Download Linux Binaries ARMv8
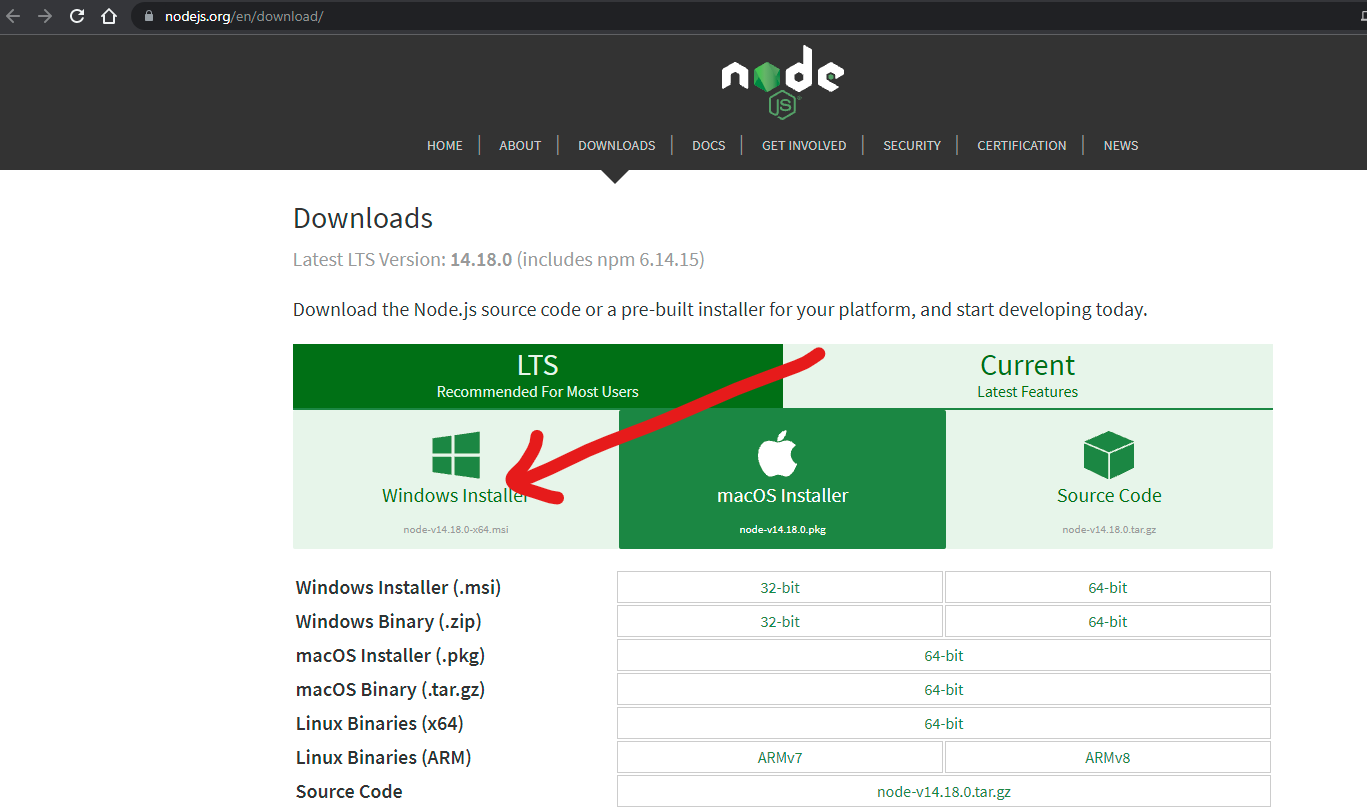 coord(1108,758)
